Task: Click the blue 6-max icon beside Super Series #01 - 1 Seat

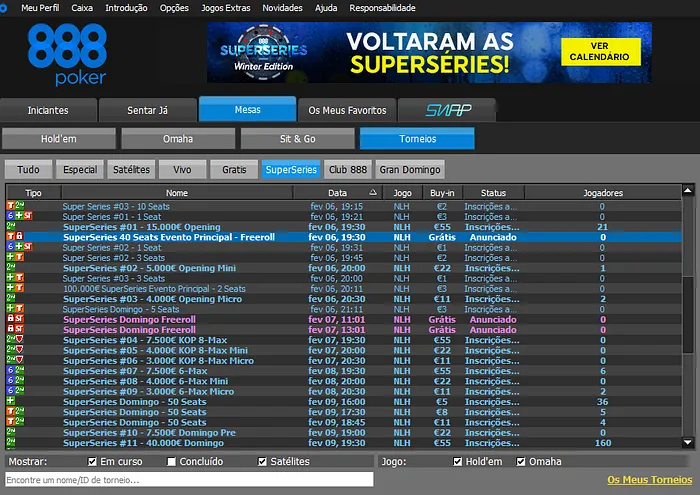Action: 10,216
